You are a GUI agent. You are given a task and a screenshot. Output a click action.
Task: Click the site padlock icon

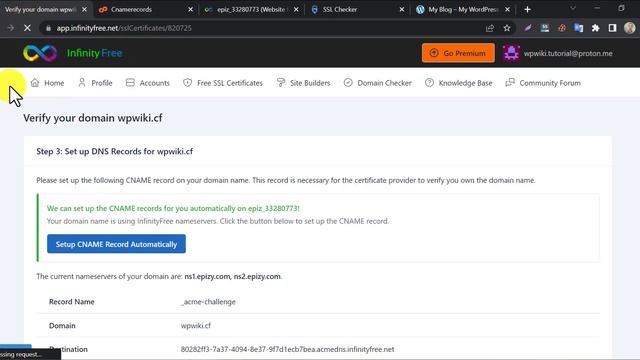click(48, 28)
